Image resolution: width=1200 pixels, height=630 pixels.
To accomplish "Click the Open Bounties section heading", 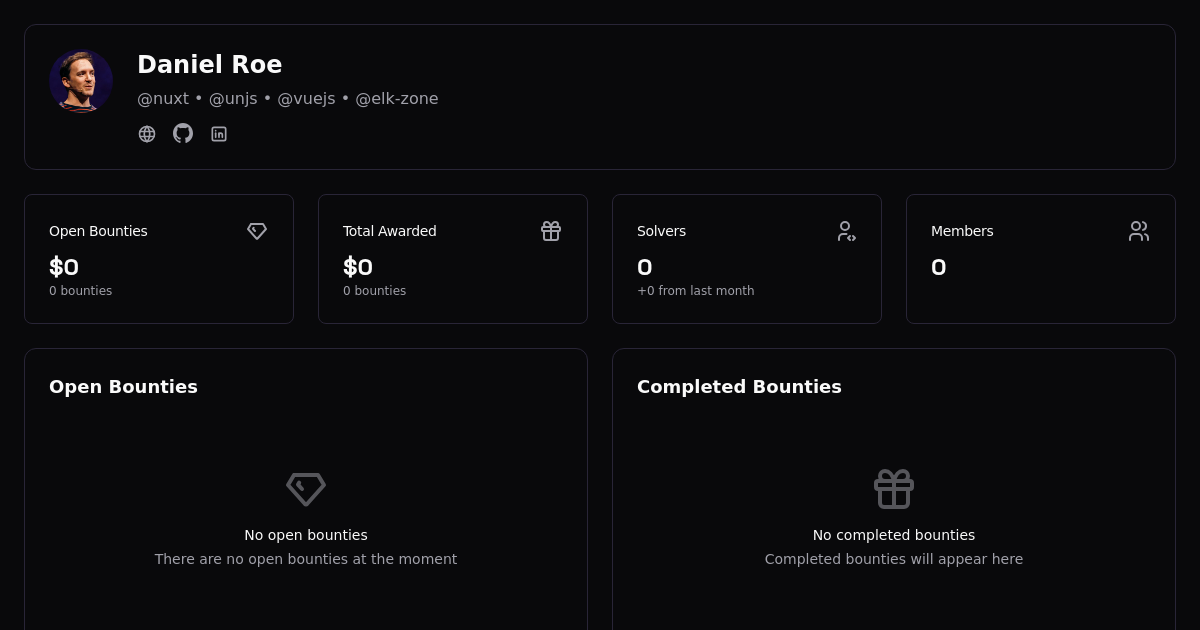I will [123, 387].
